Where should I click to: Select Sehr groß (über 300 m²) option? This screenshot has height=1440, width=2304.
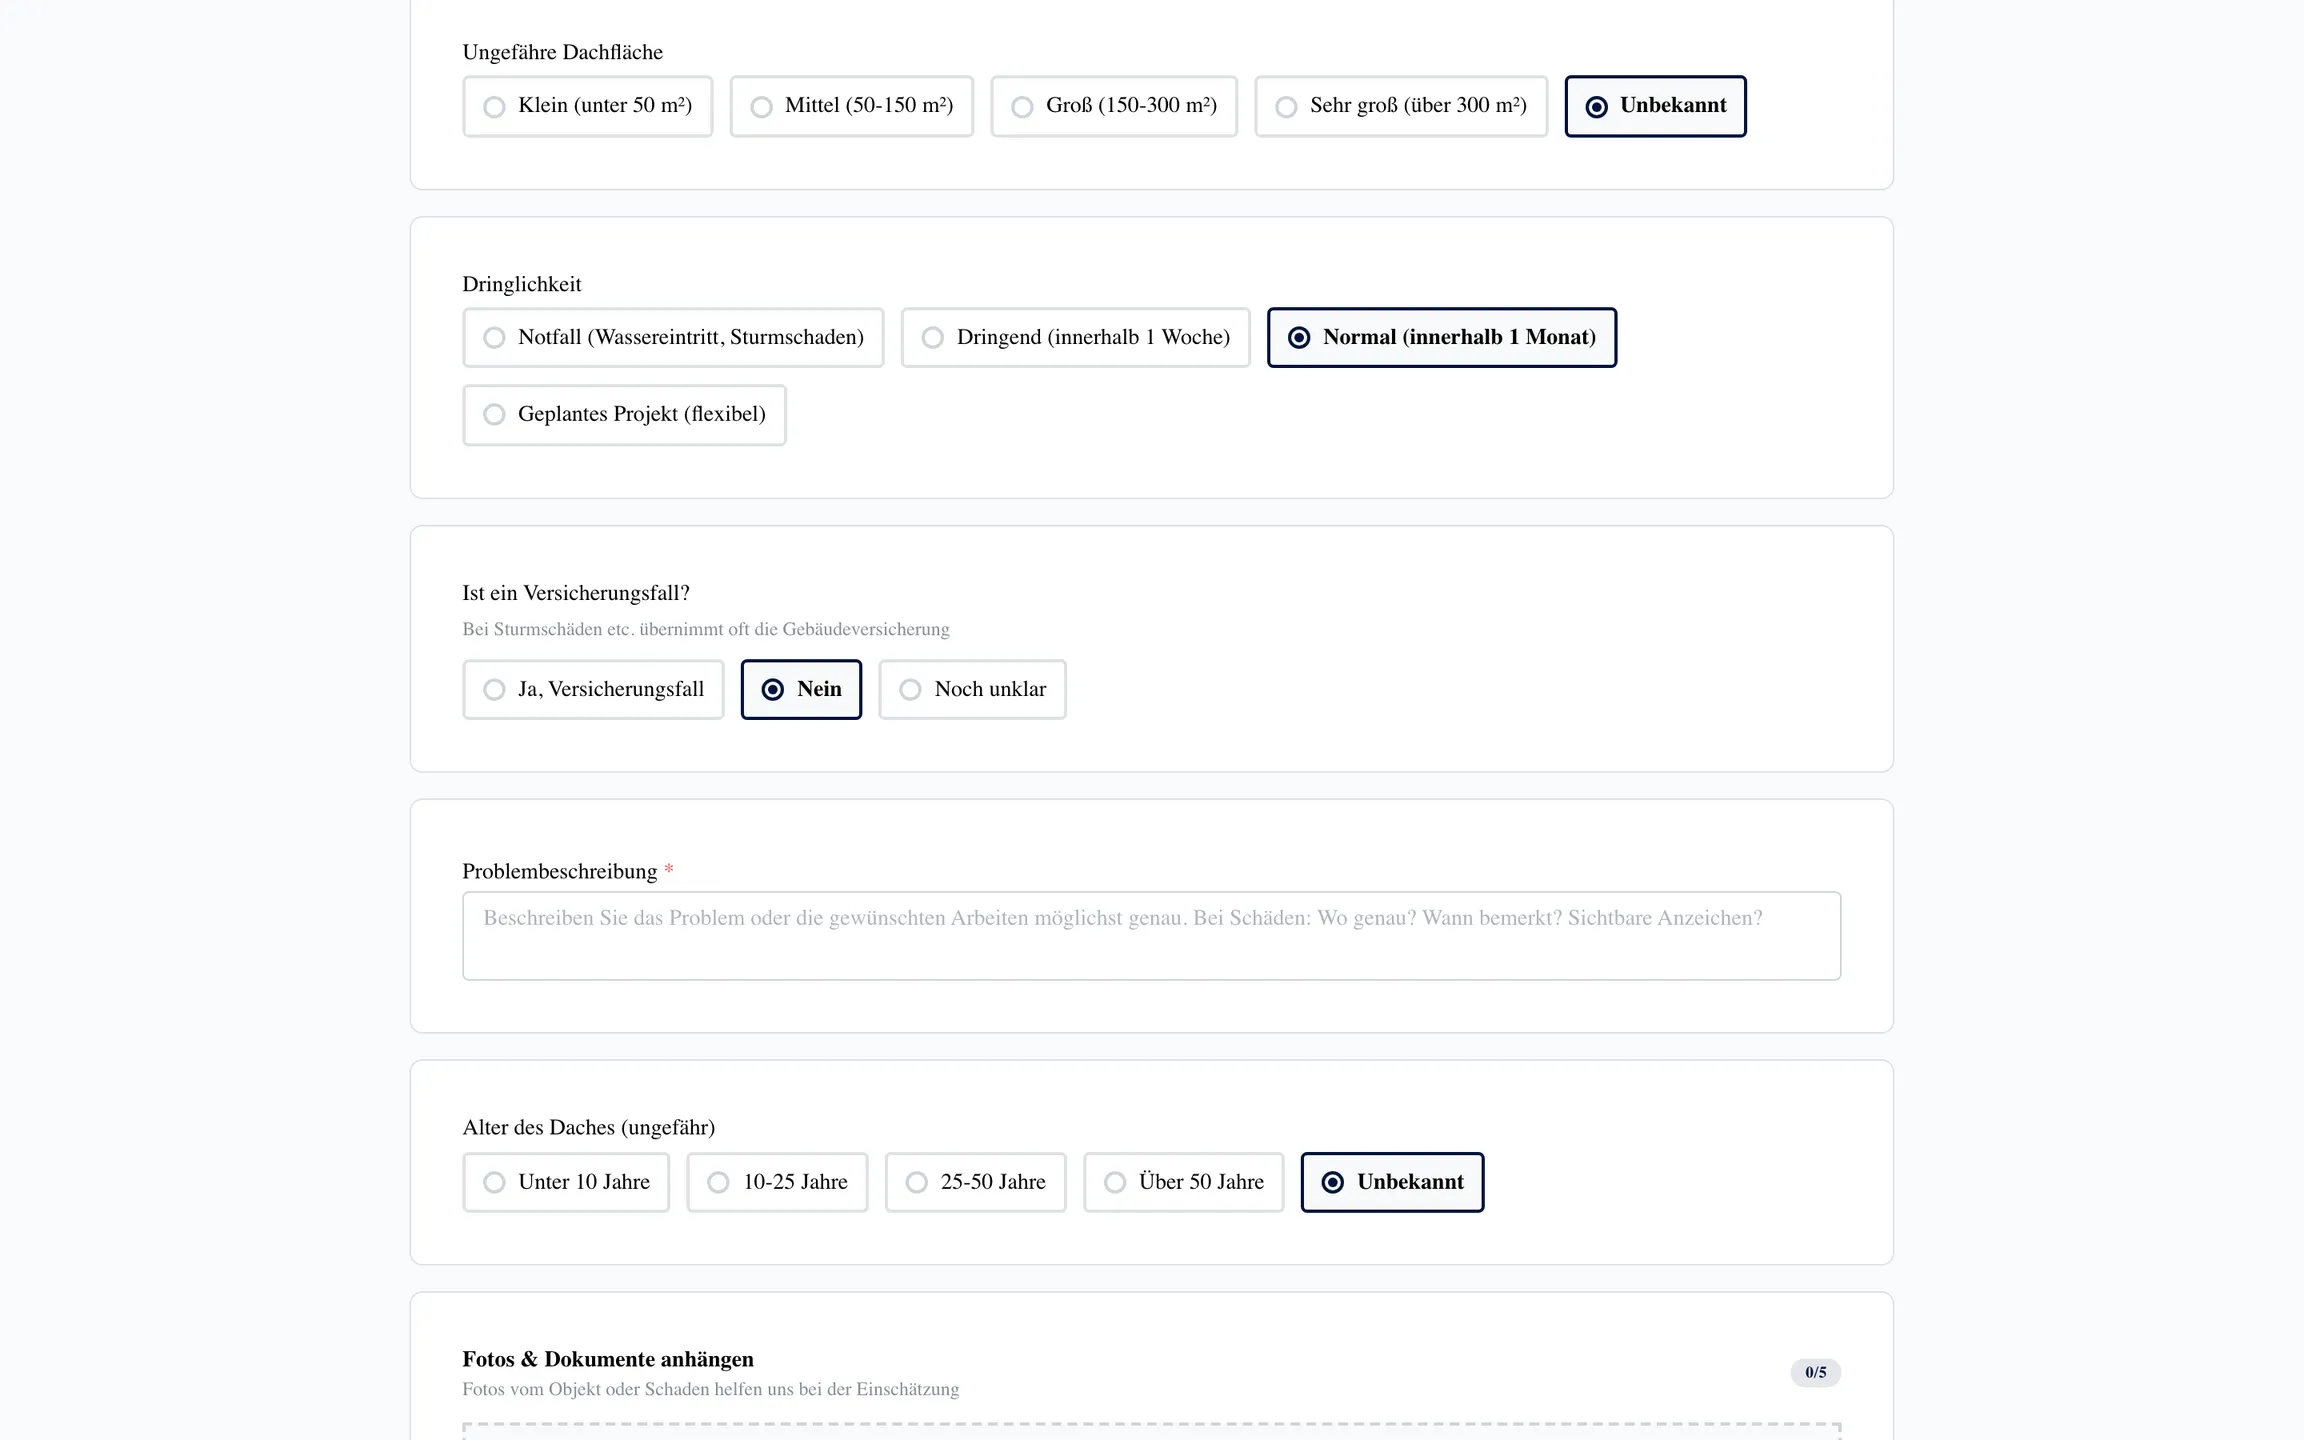click(1400, 106)
